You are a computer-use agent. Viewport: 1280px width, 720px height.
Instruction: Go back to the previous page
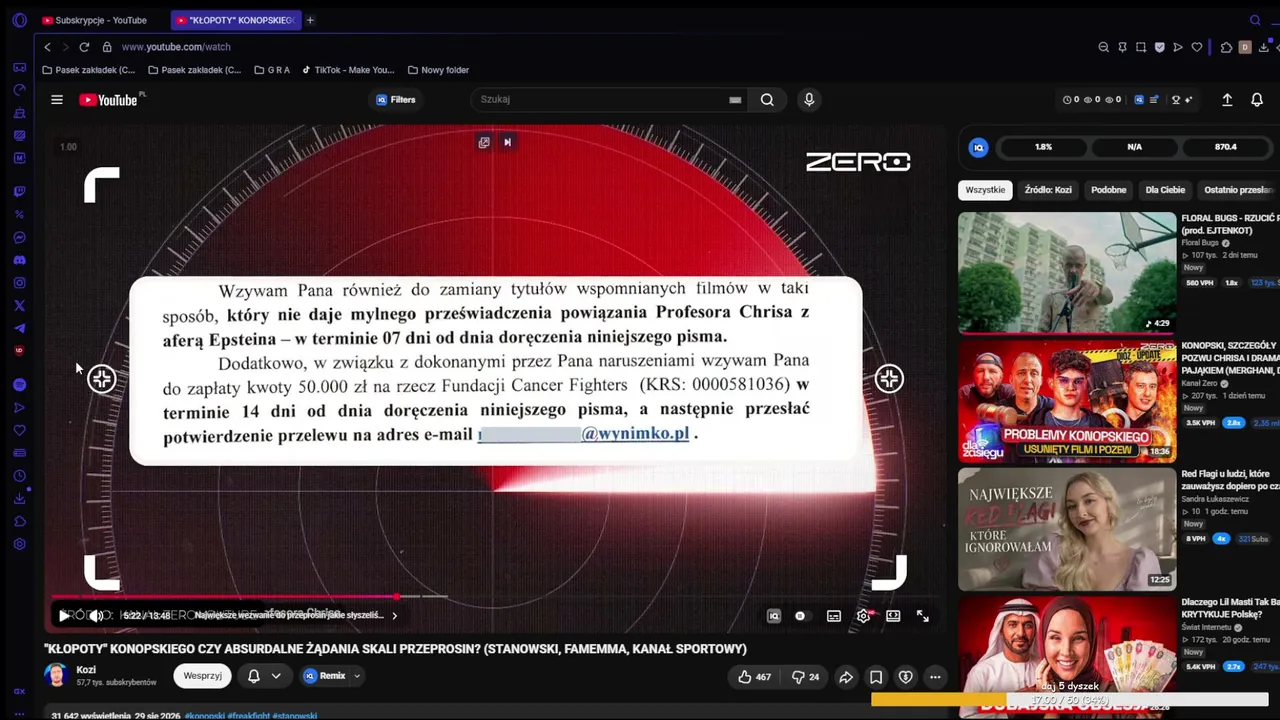(47, 47)
